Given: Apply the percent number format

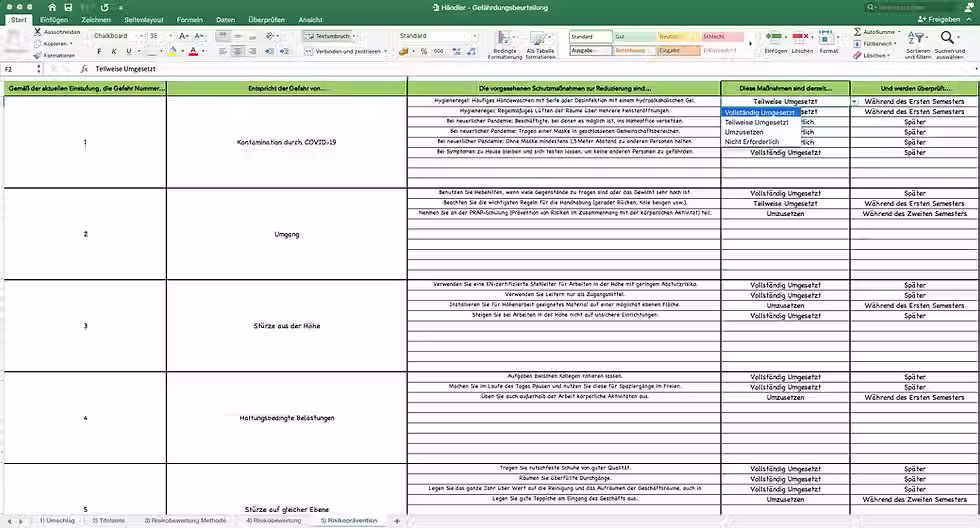Looking at the screenshot, I should (424, 51).
